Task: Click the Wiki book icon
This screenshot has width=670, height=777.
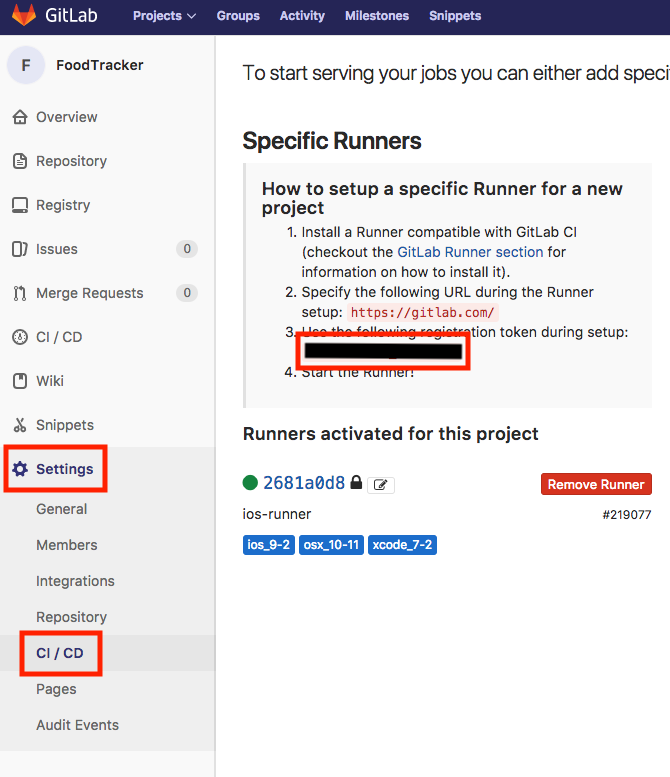Action: (20, 381)
